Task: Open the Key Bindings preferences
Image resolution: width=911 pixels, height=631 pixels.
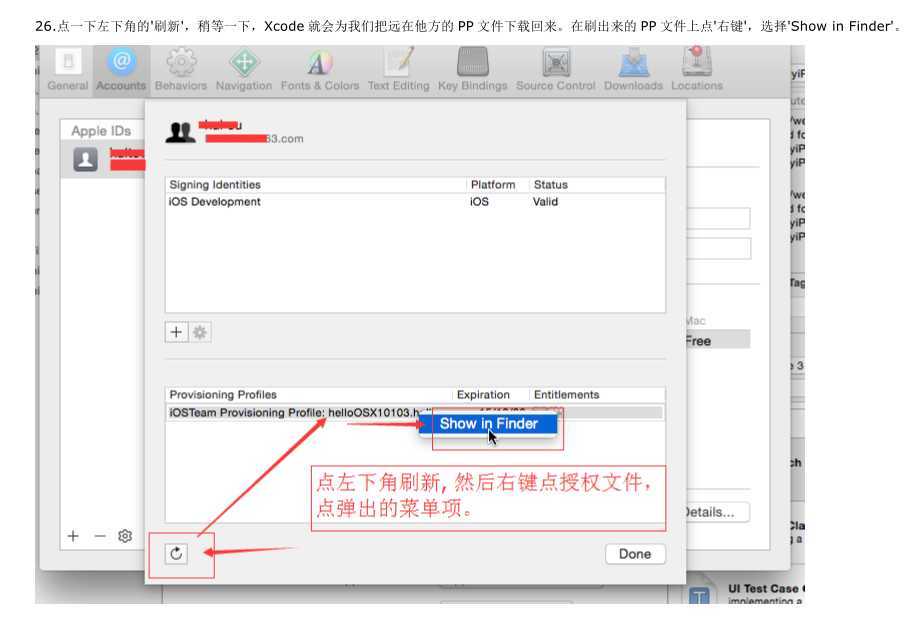Action: [x=472, y=70]
